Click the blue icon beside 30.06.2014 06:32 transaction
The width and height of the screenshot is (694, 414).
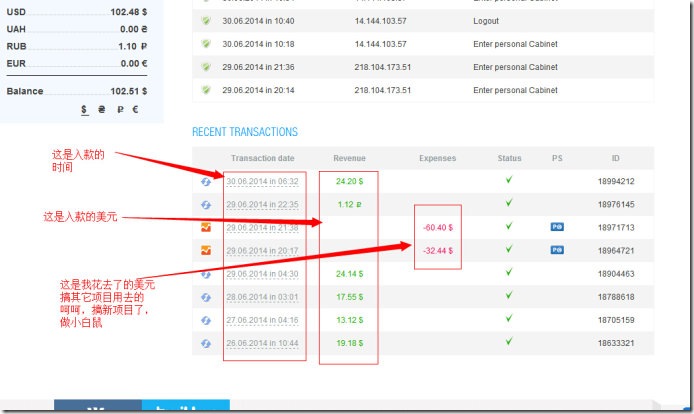(206, 182)
